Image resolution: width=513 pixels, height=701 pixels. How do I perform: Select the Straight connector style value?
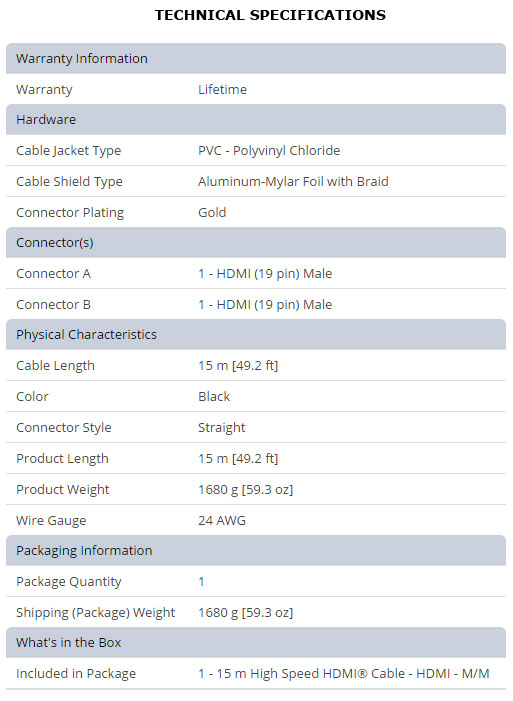coord(221,428)
